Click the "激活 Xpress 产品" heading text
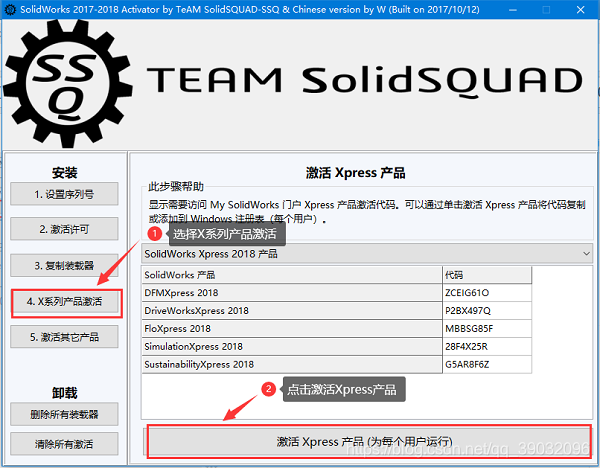 point(355,173)
